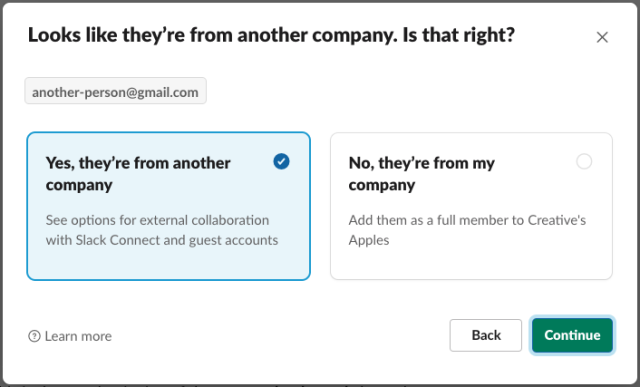
Task: Click the blue checkmark on the Yes option
Action: pos(281,161)
